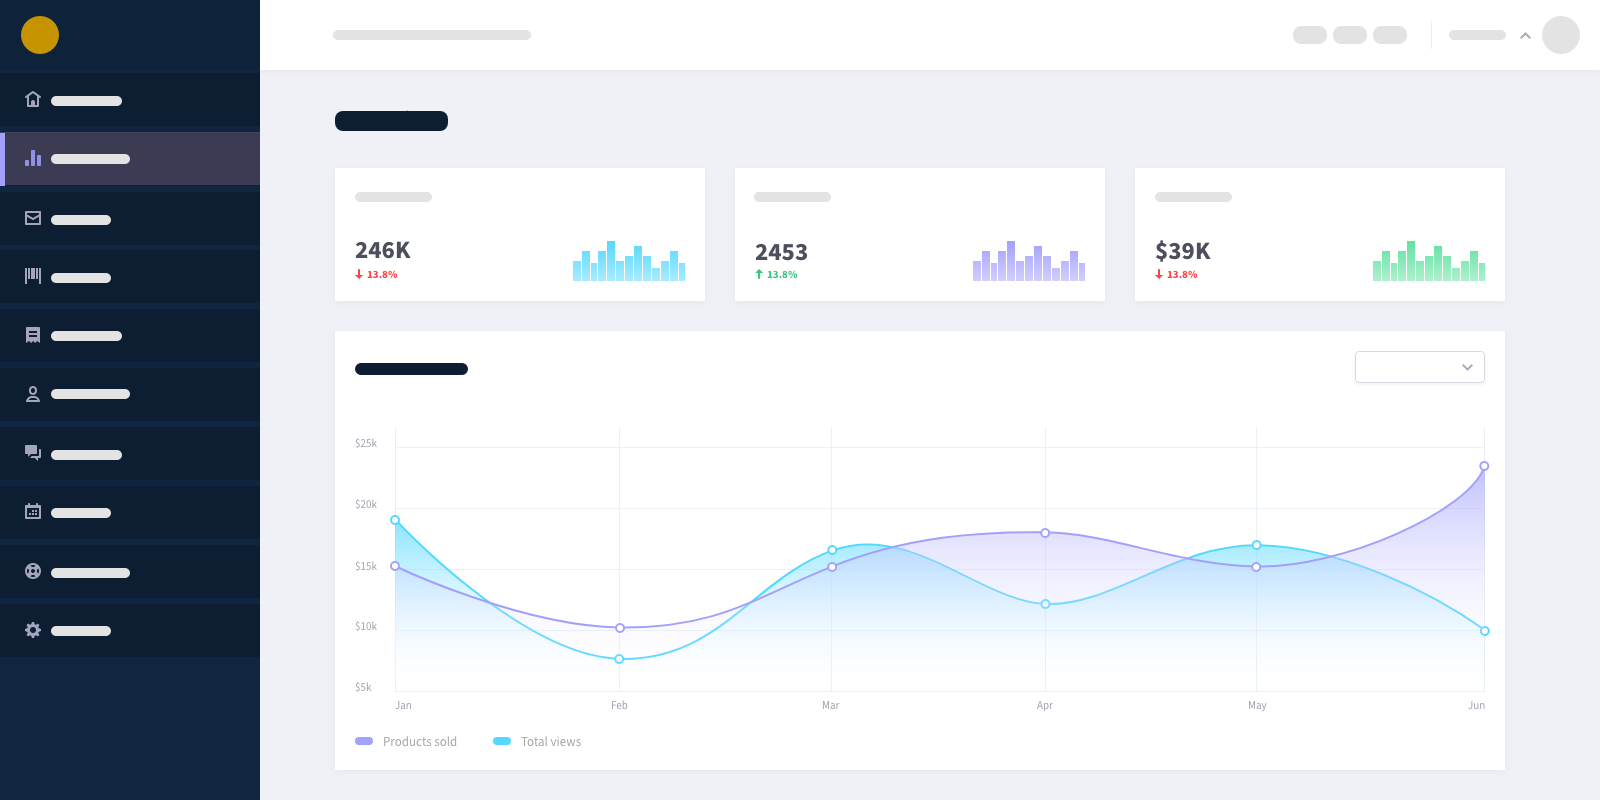1600x800 pixels.
Task: Click the Jun month label
Action: click(1476, 705)
